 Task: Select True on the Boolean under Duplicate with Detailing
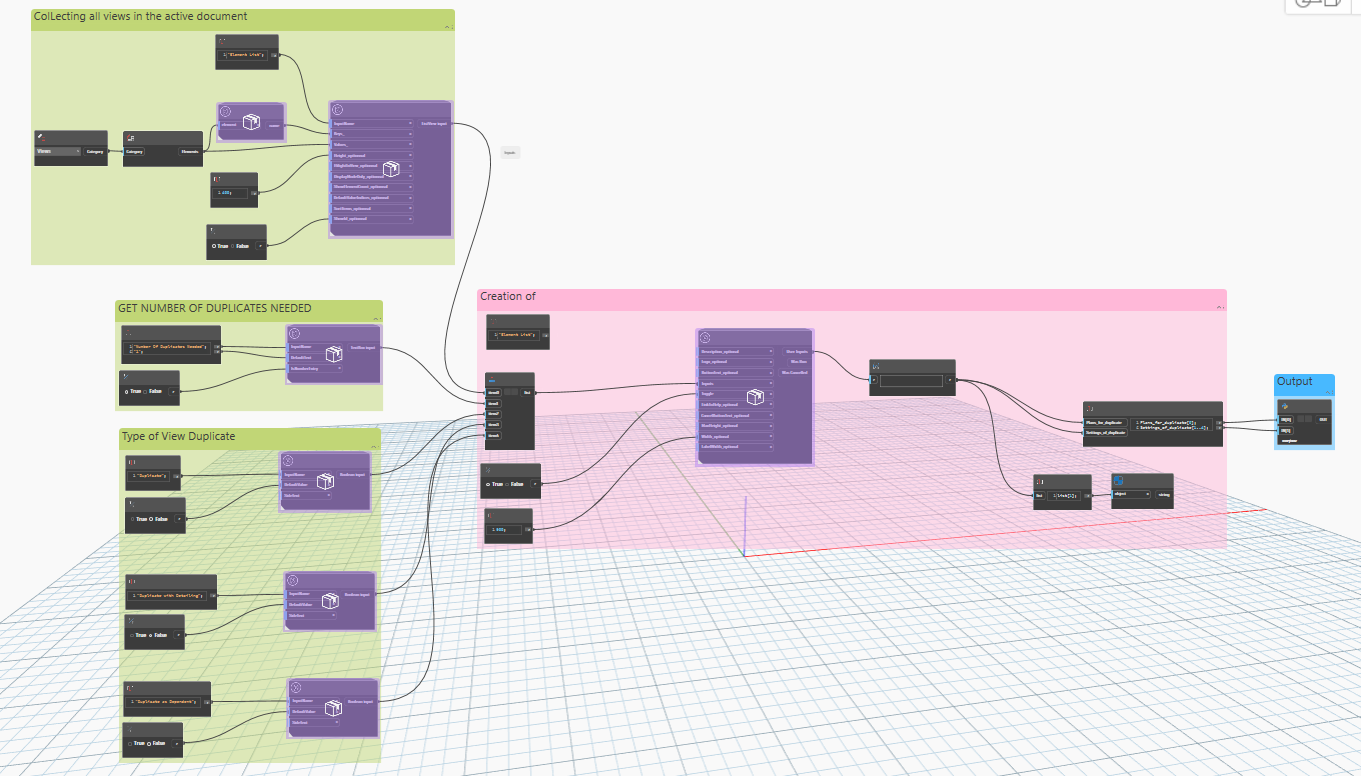pyautogui.click(x=138, y=634)
